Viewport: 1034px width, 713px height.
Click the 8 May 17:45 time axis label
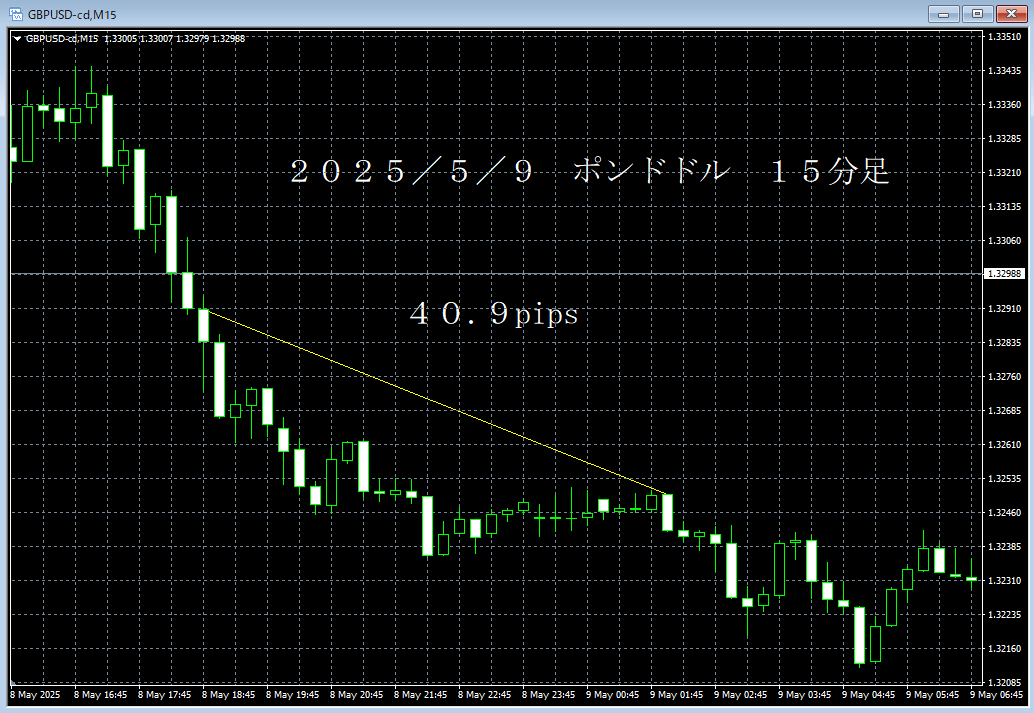pyautogui.click(x=164, y=695)
